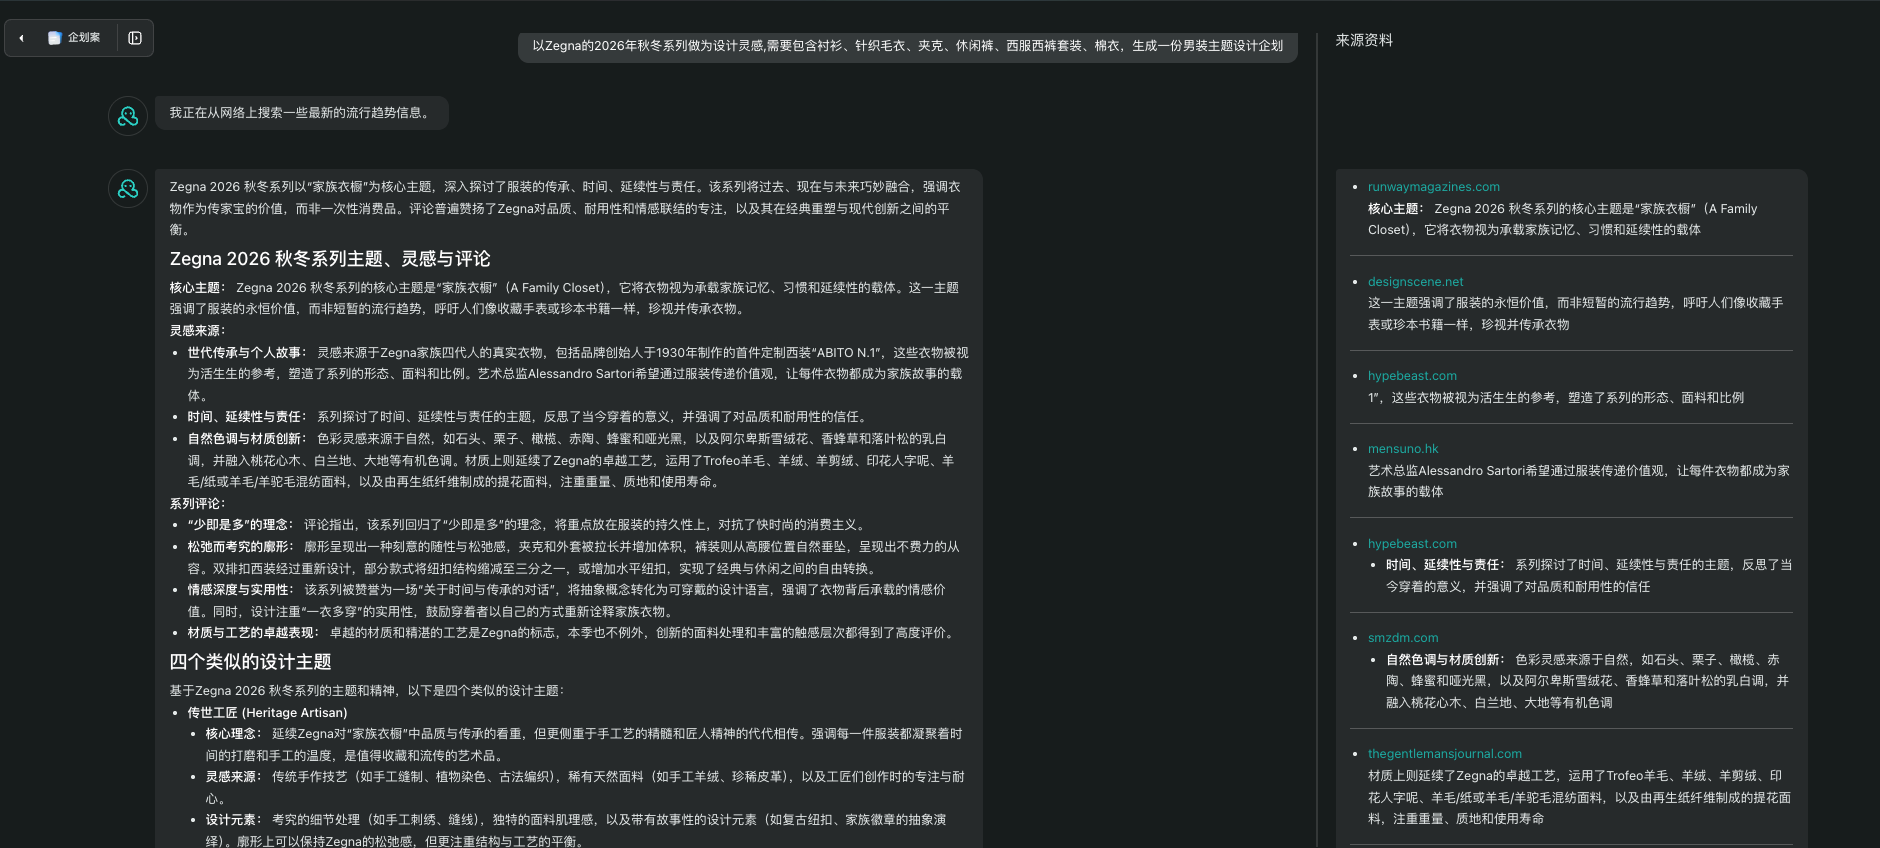Click the 核心理念： item under Heritage Artisan
This screenshot has height=848, width=1880.
click(x=584, y=745)
